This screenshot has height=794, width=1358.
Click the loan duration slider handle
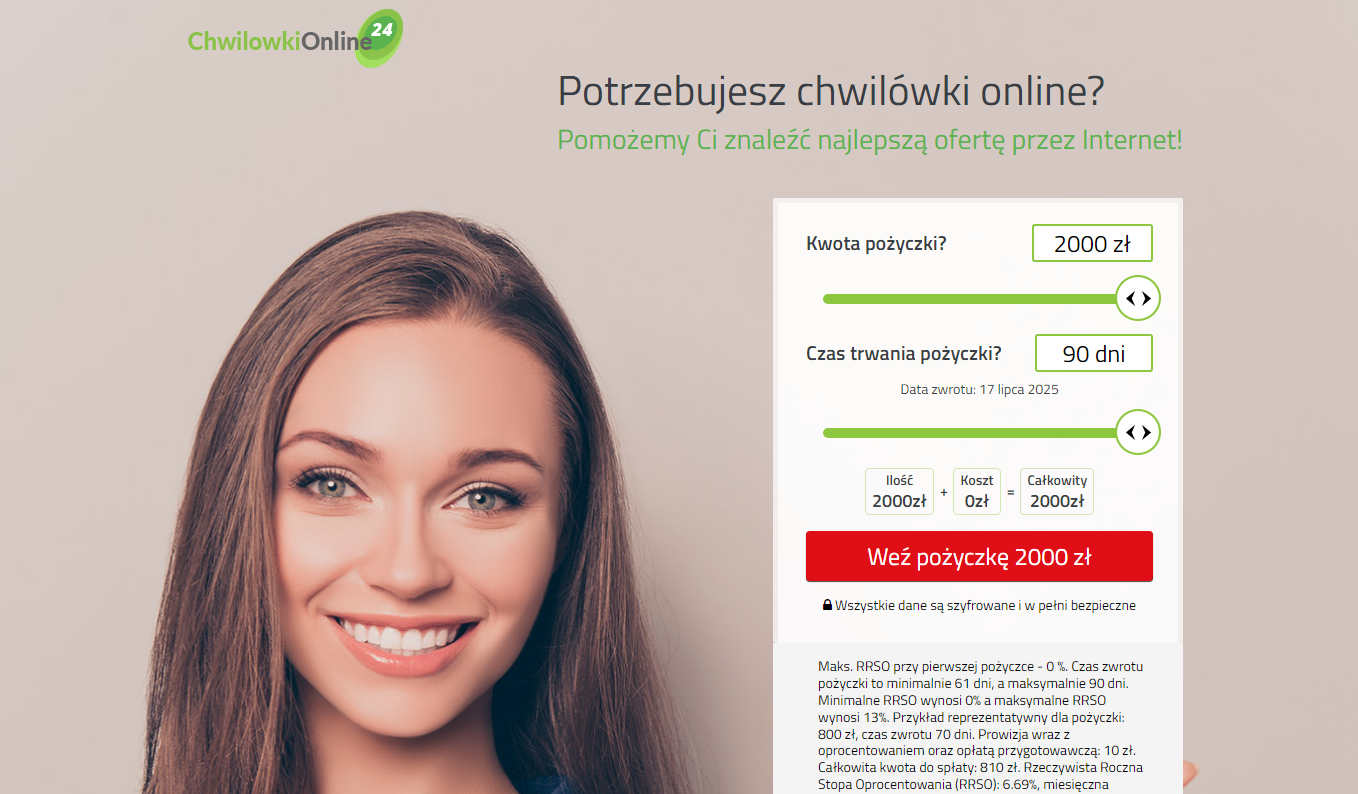coord(1138,432)
